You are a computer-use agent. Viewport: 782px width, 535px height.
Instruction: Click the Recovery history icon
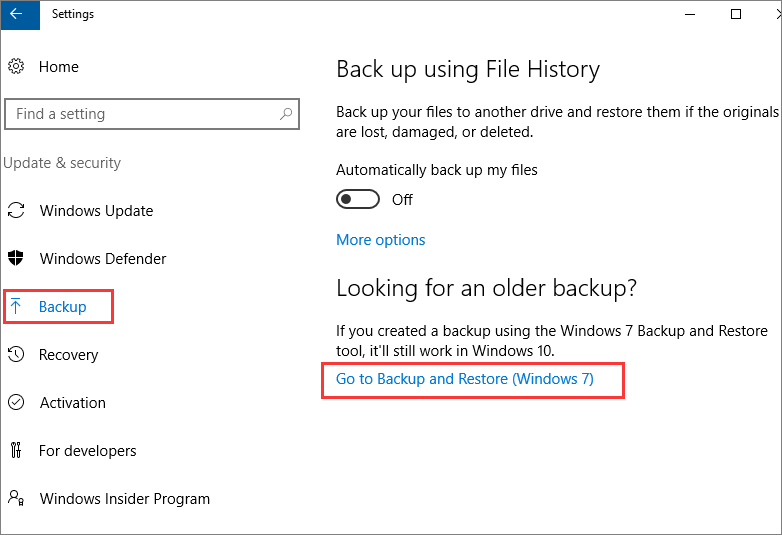(x=16, y=355)
